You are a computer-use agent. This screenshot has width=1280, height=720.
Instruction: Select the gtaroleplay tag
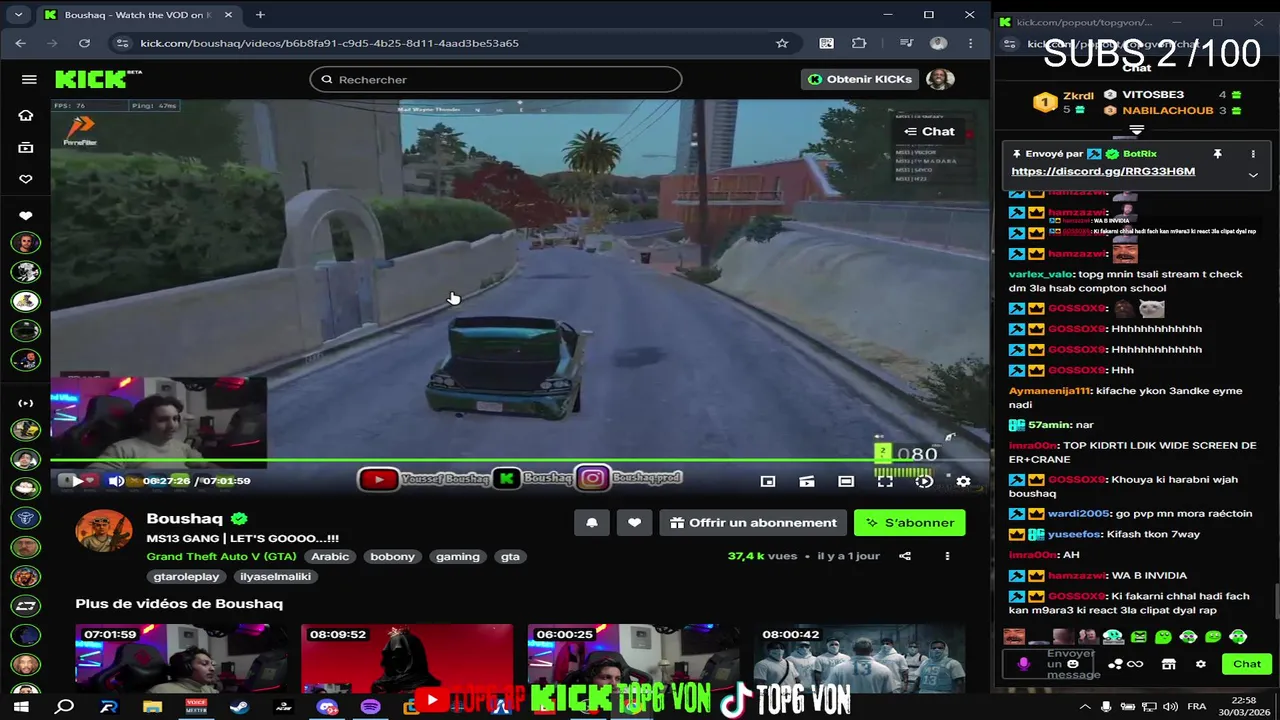[186, 576]
